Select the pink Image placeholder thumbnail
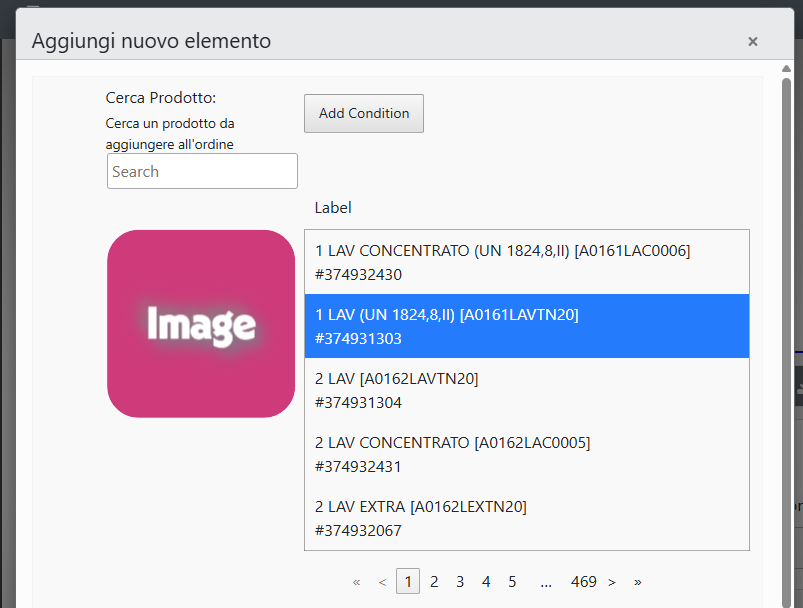 pos(201,324)
